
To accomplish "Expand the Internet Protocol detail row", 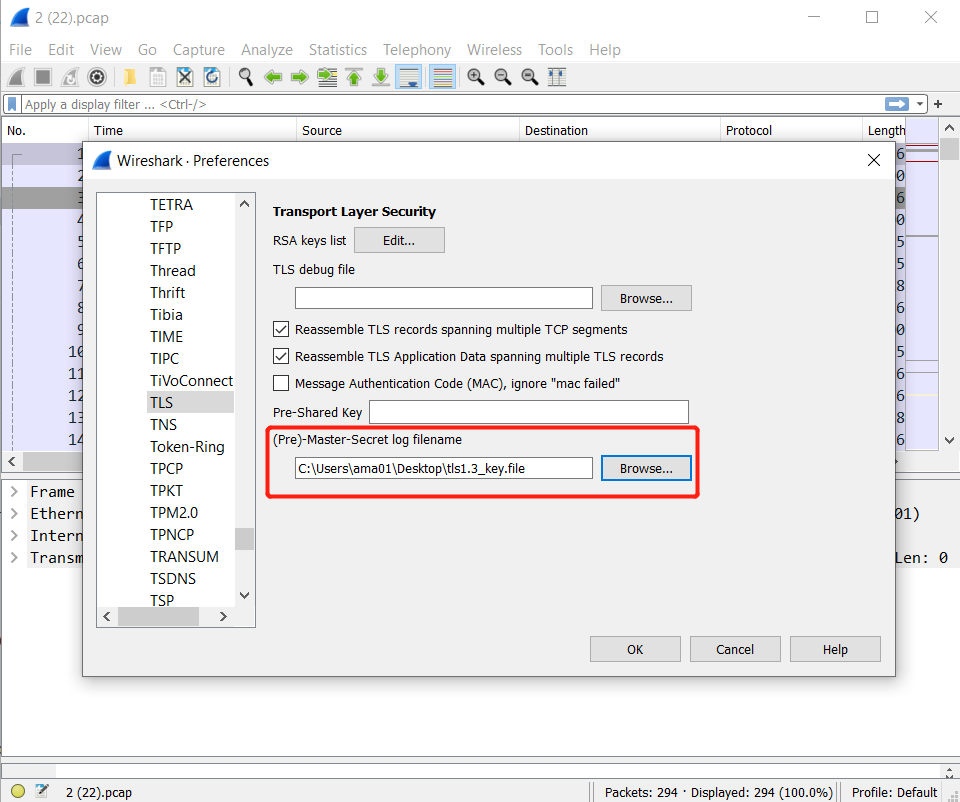I will 15,536.
